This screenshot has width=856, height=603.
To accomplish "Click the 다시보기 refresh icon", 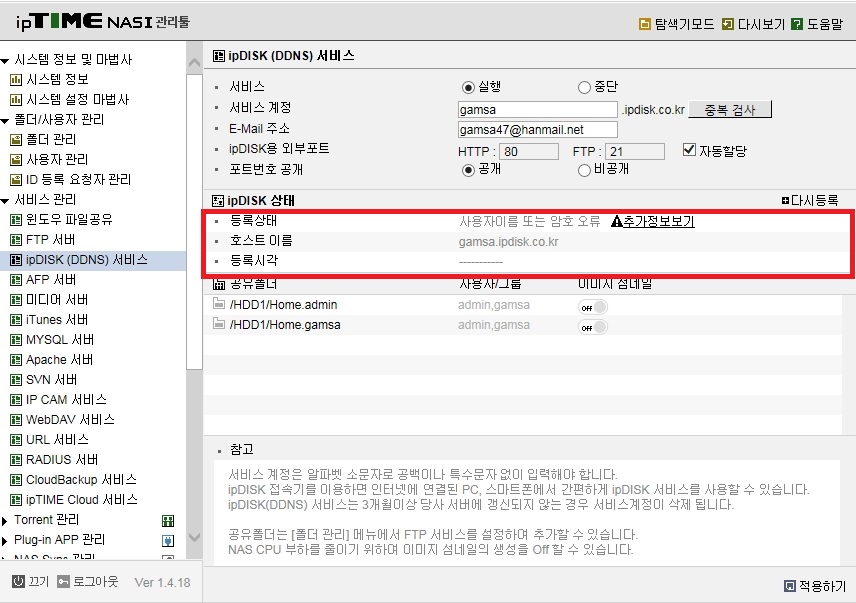I will (x=728, y=24).
